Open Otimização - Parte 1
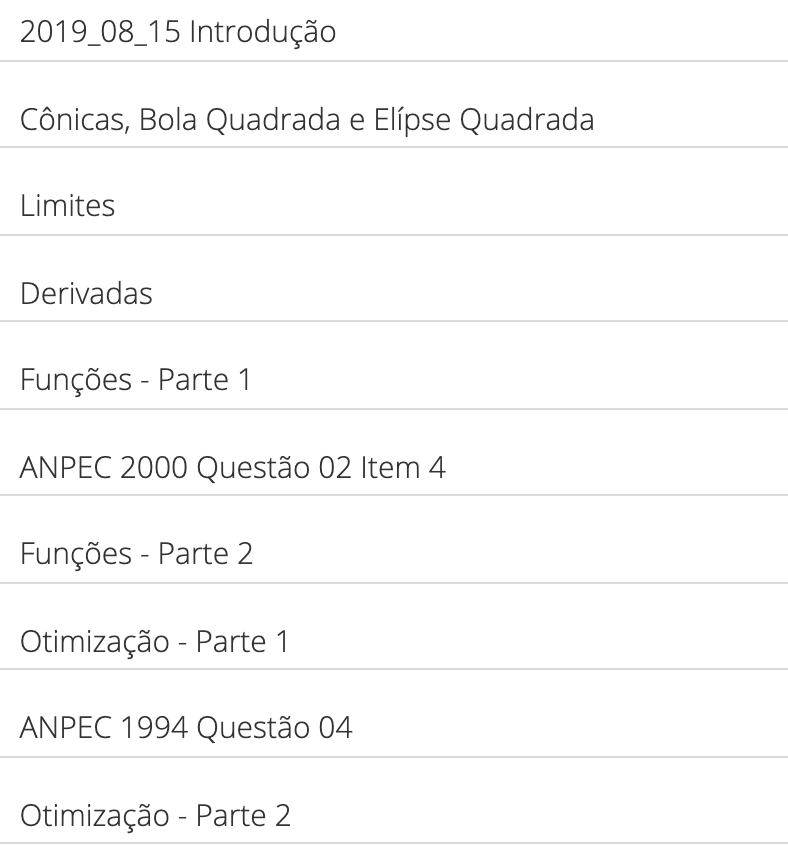Viewport: 788px width, 866px height. click(394, 641)
